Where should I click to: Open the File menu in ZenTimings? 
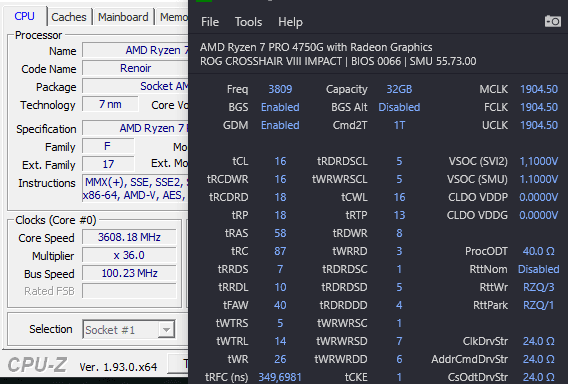(x=210, y=22)
